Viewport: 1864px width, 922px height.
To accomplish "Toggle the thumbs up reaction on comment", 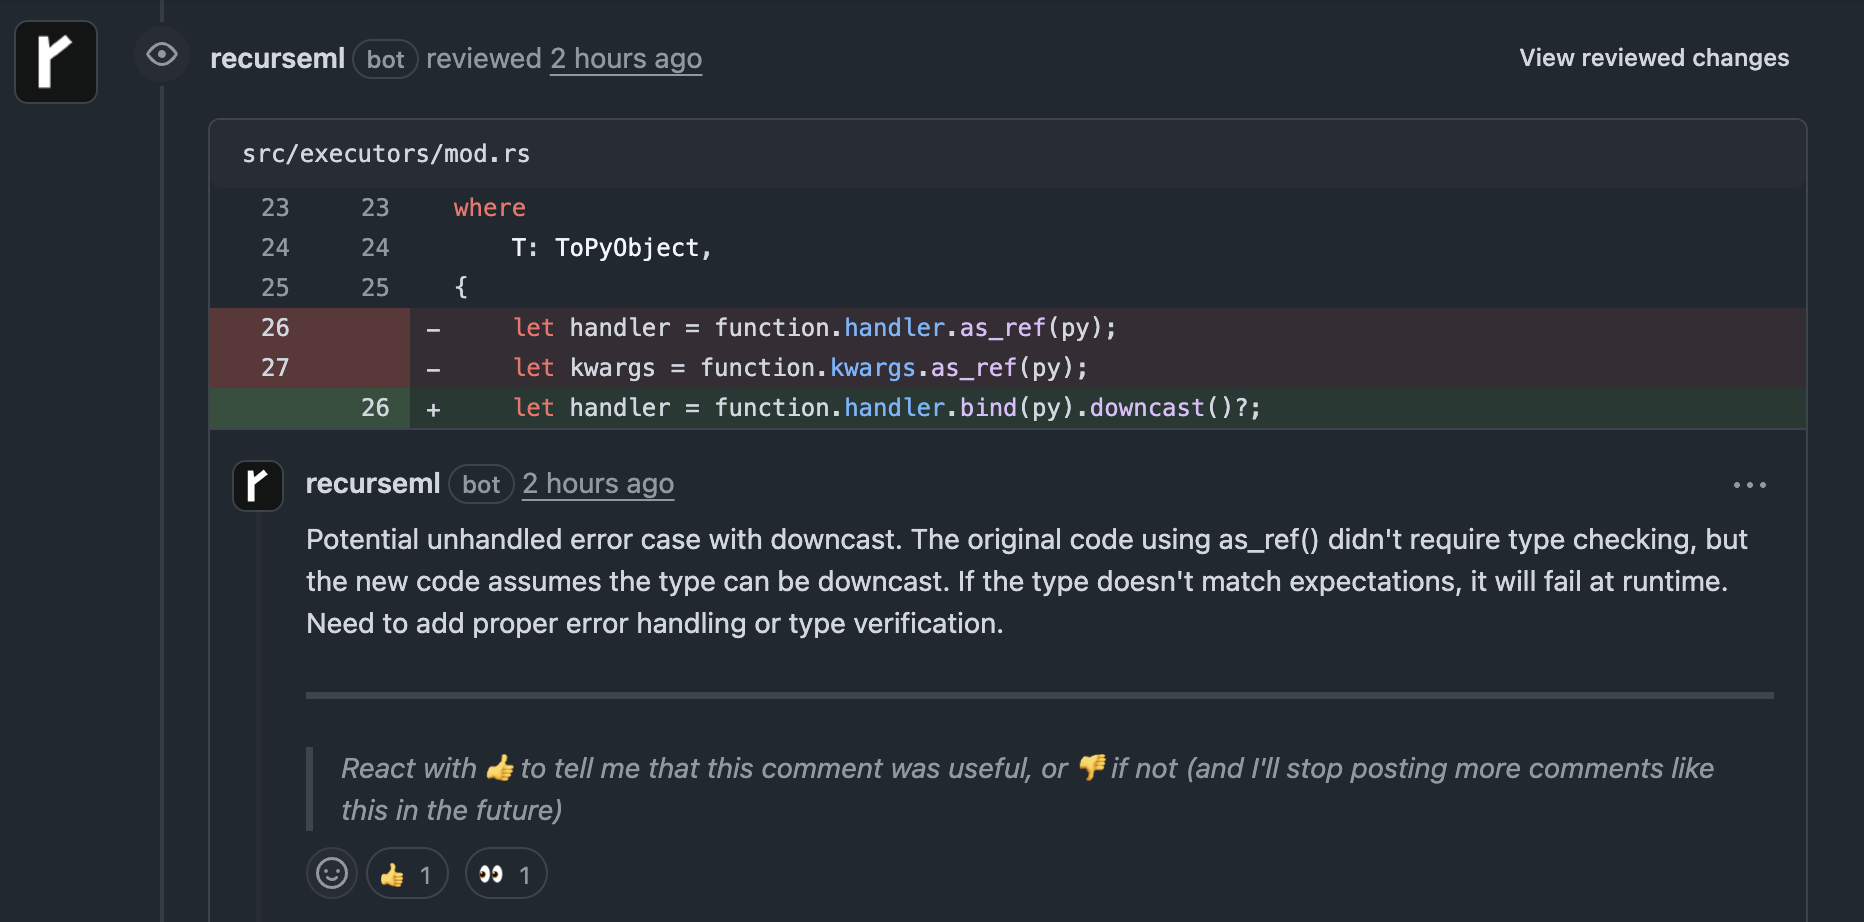I will [x=407, y=872].
